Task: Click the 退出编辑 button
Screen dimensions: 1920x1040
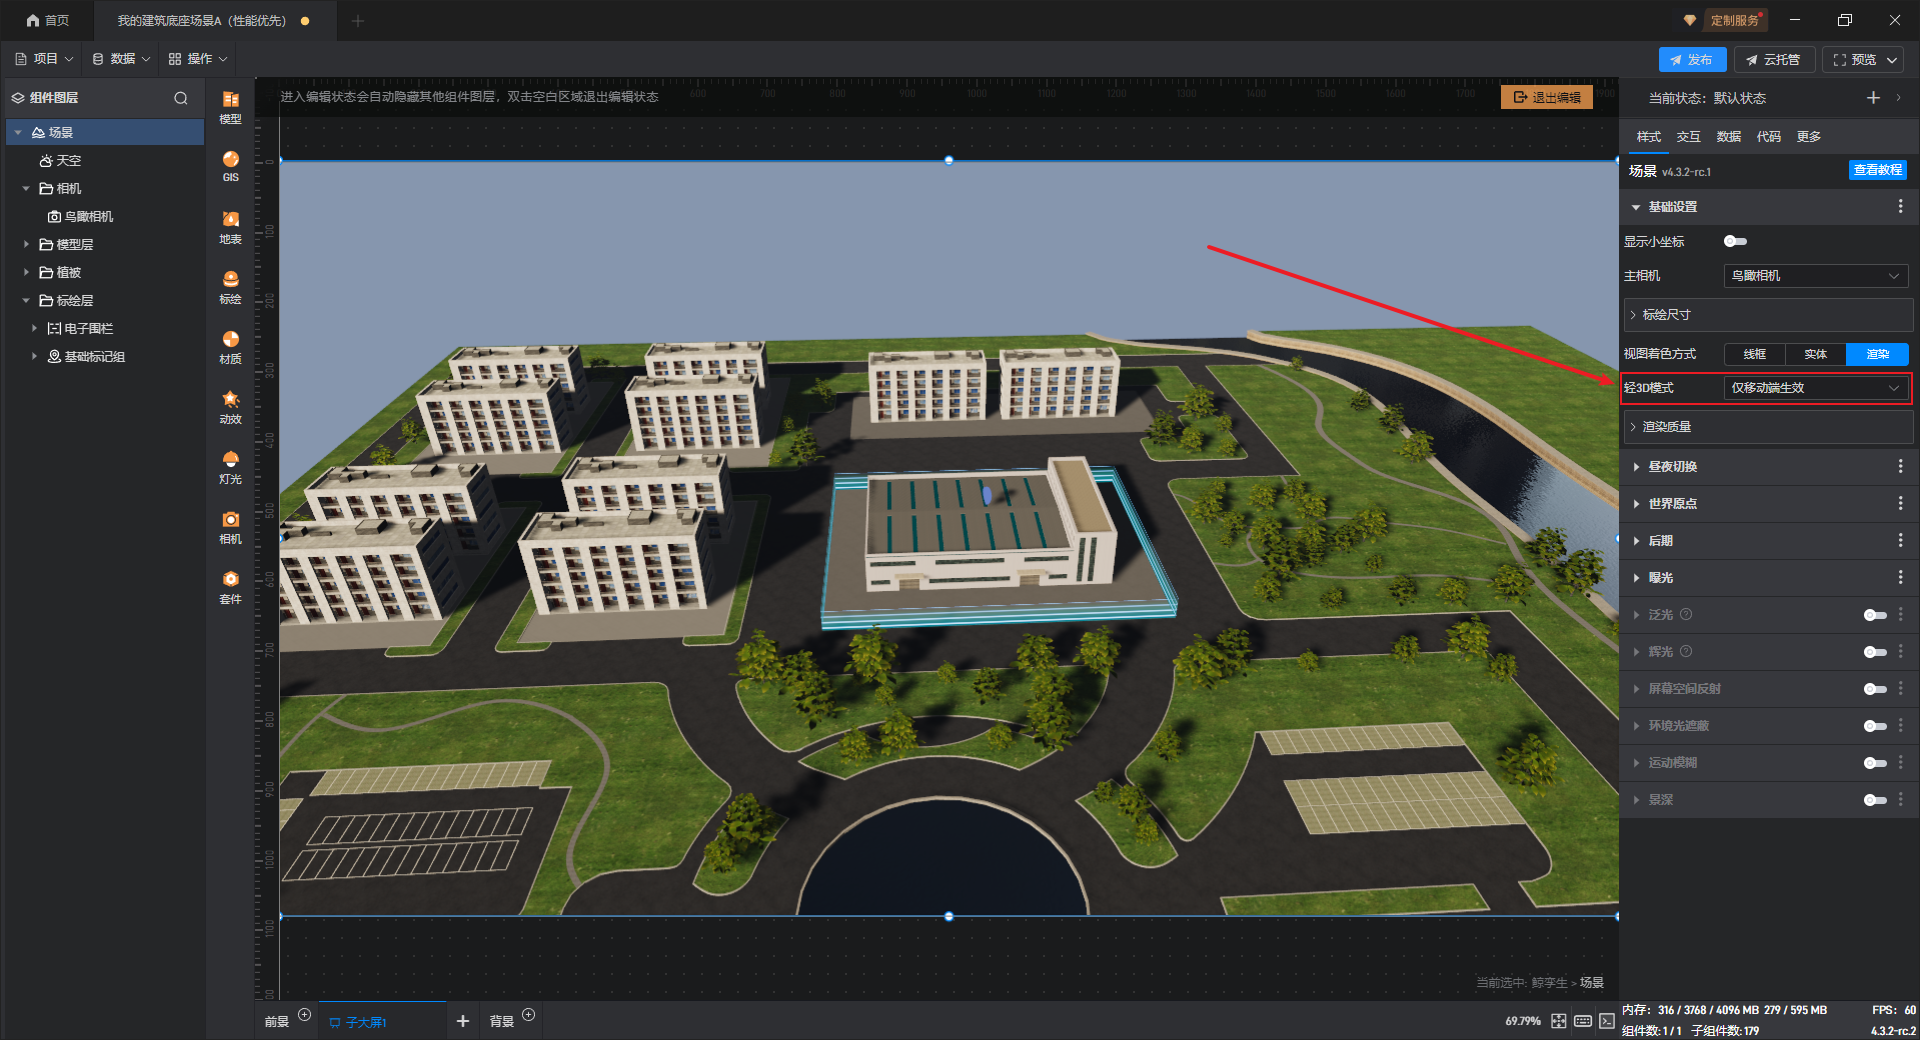Action: tap(1546, 97)
